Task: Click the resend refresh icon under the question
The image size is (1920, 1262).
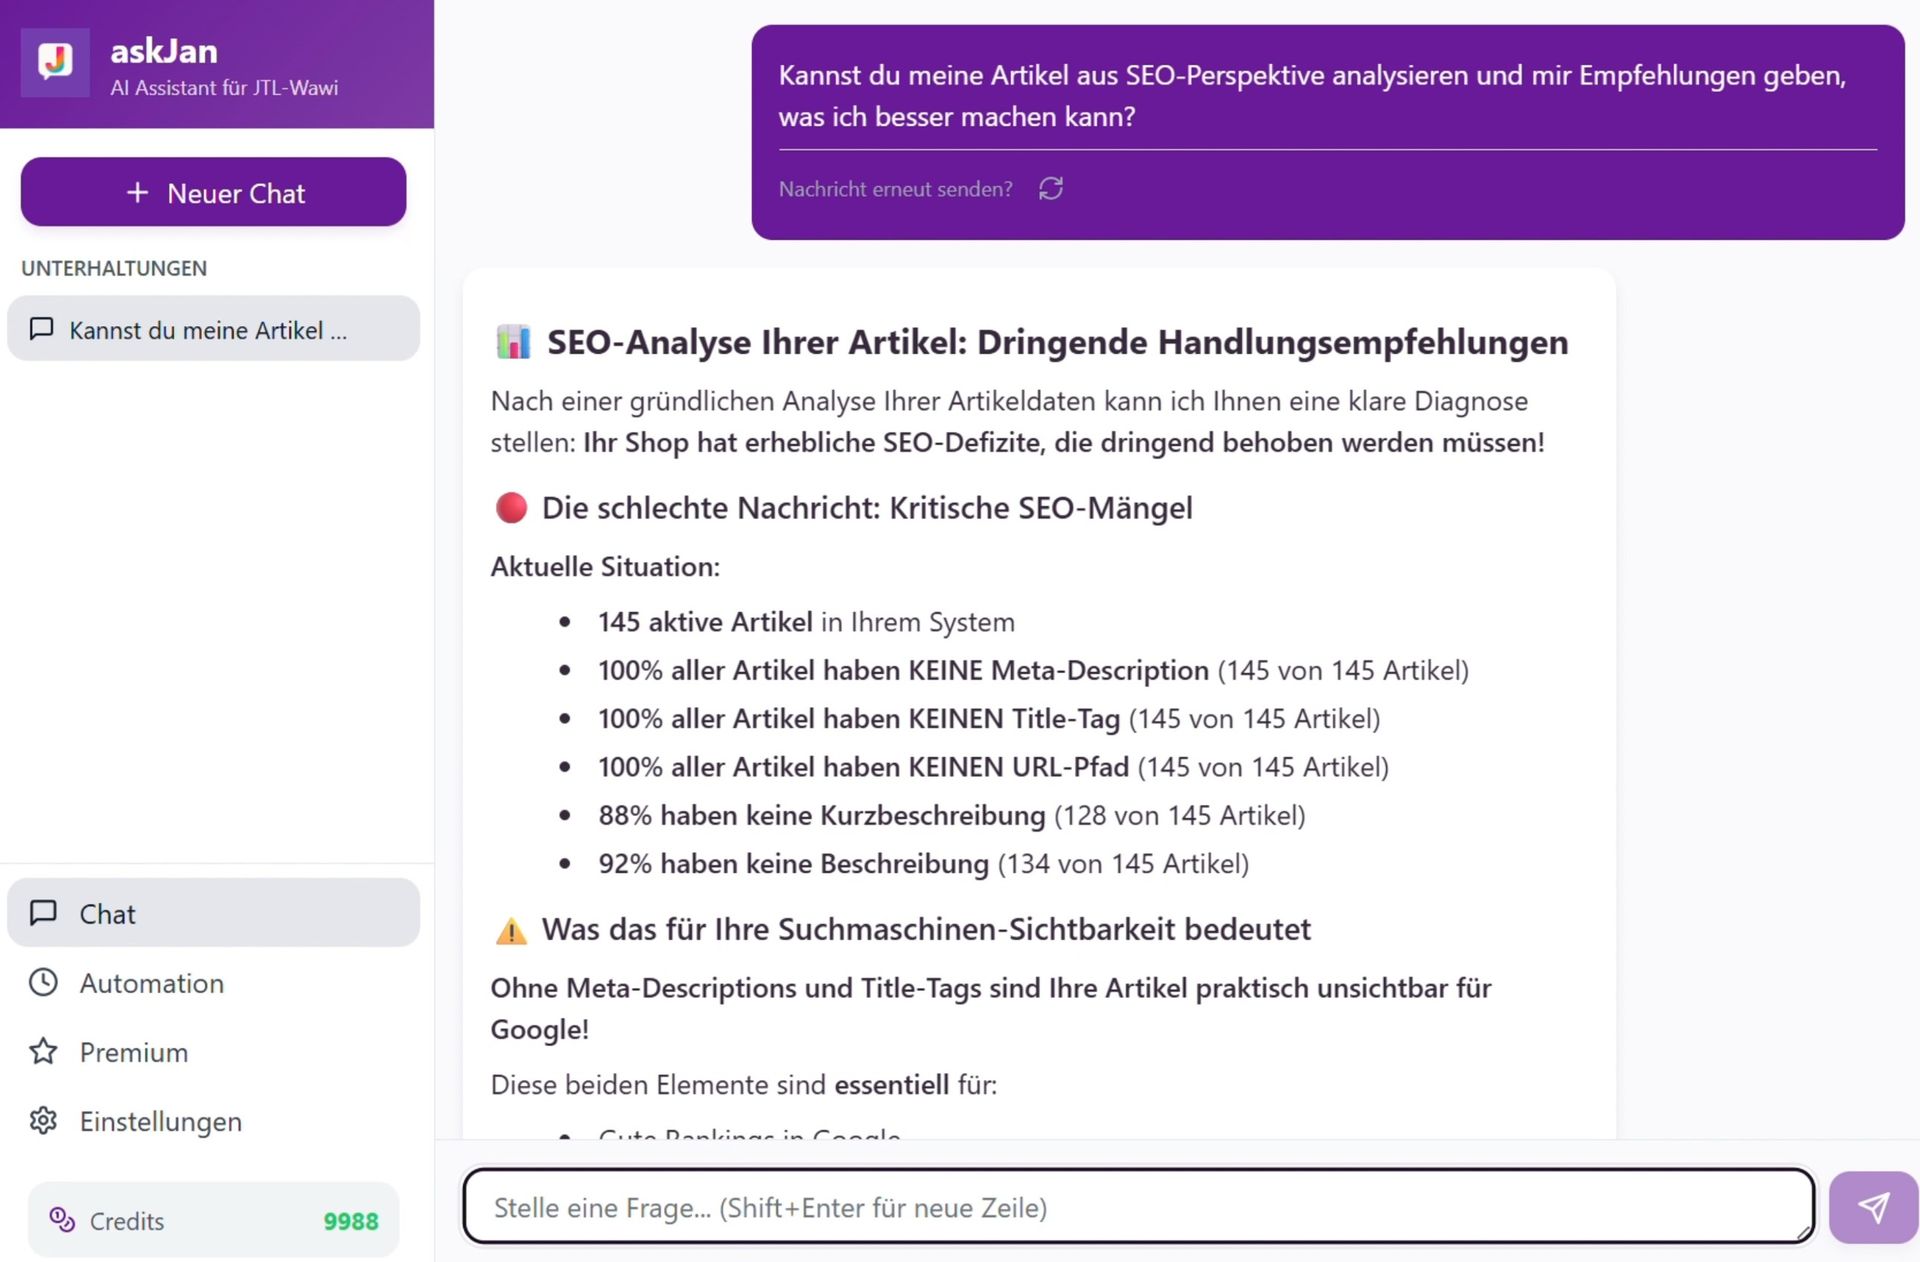Action: (1051, 188)
